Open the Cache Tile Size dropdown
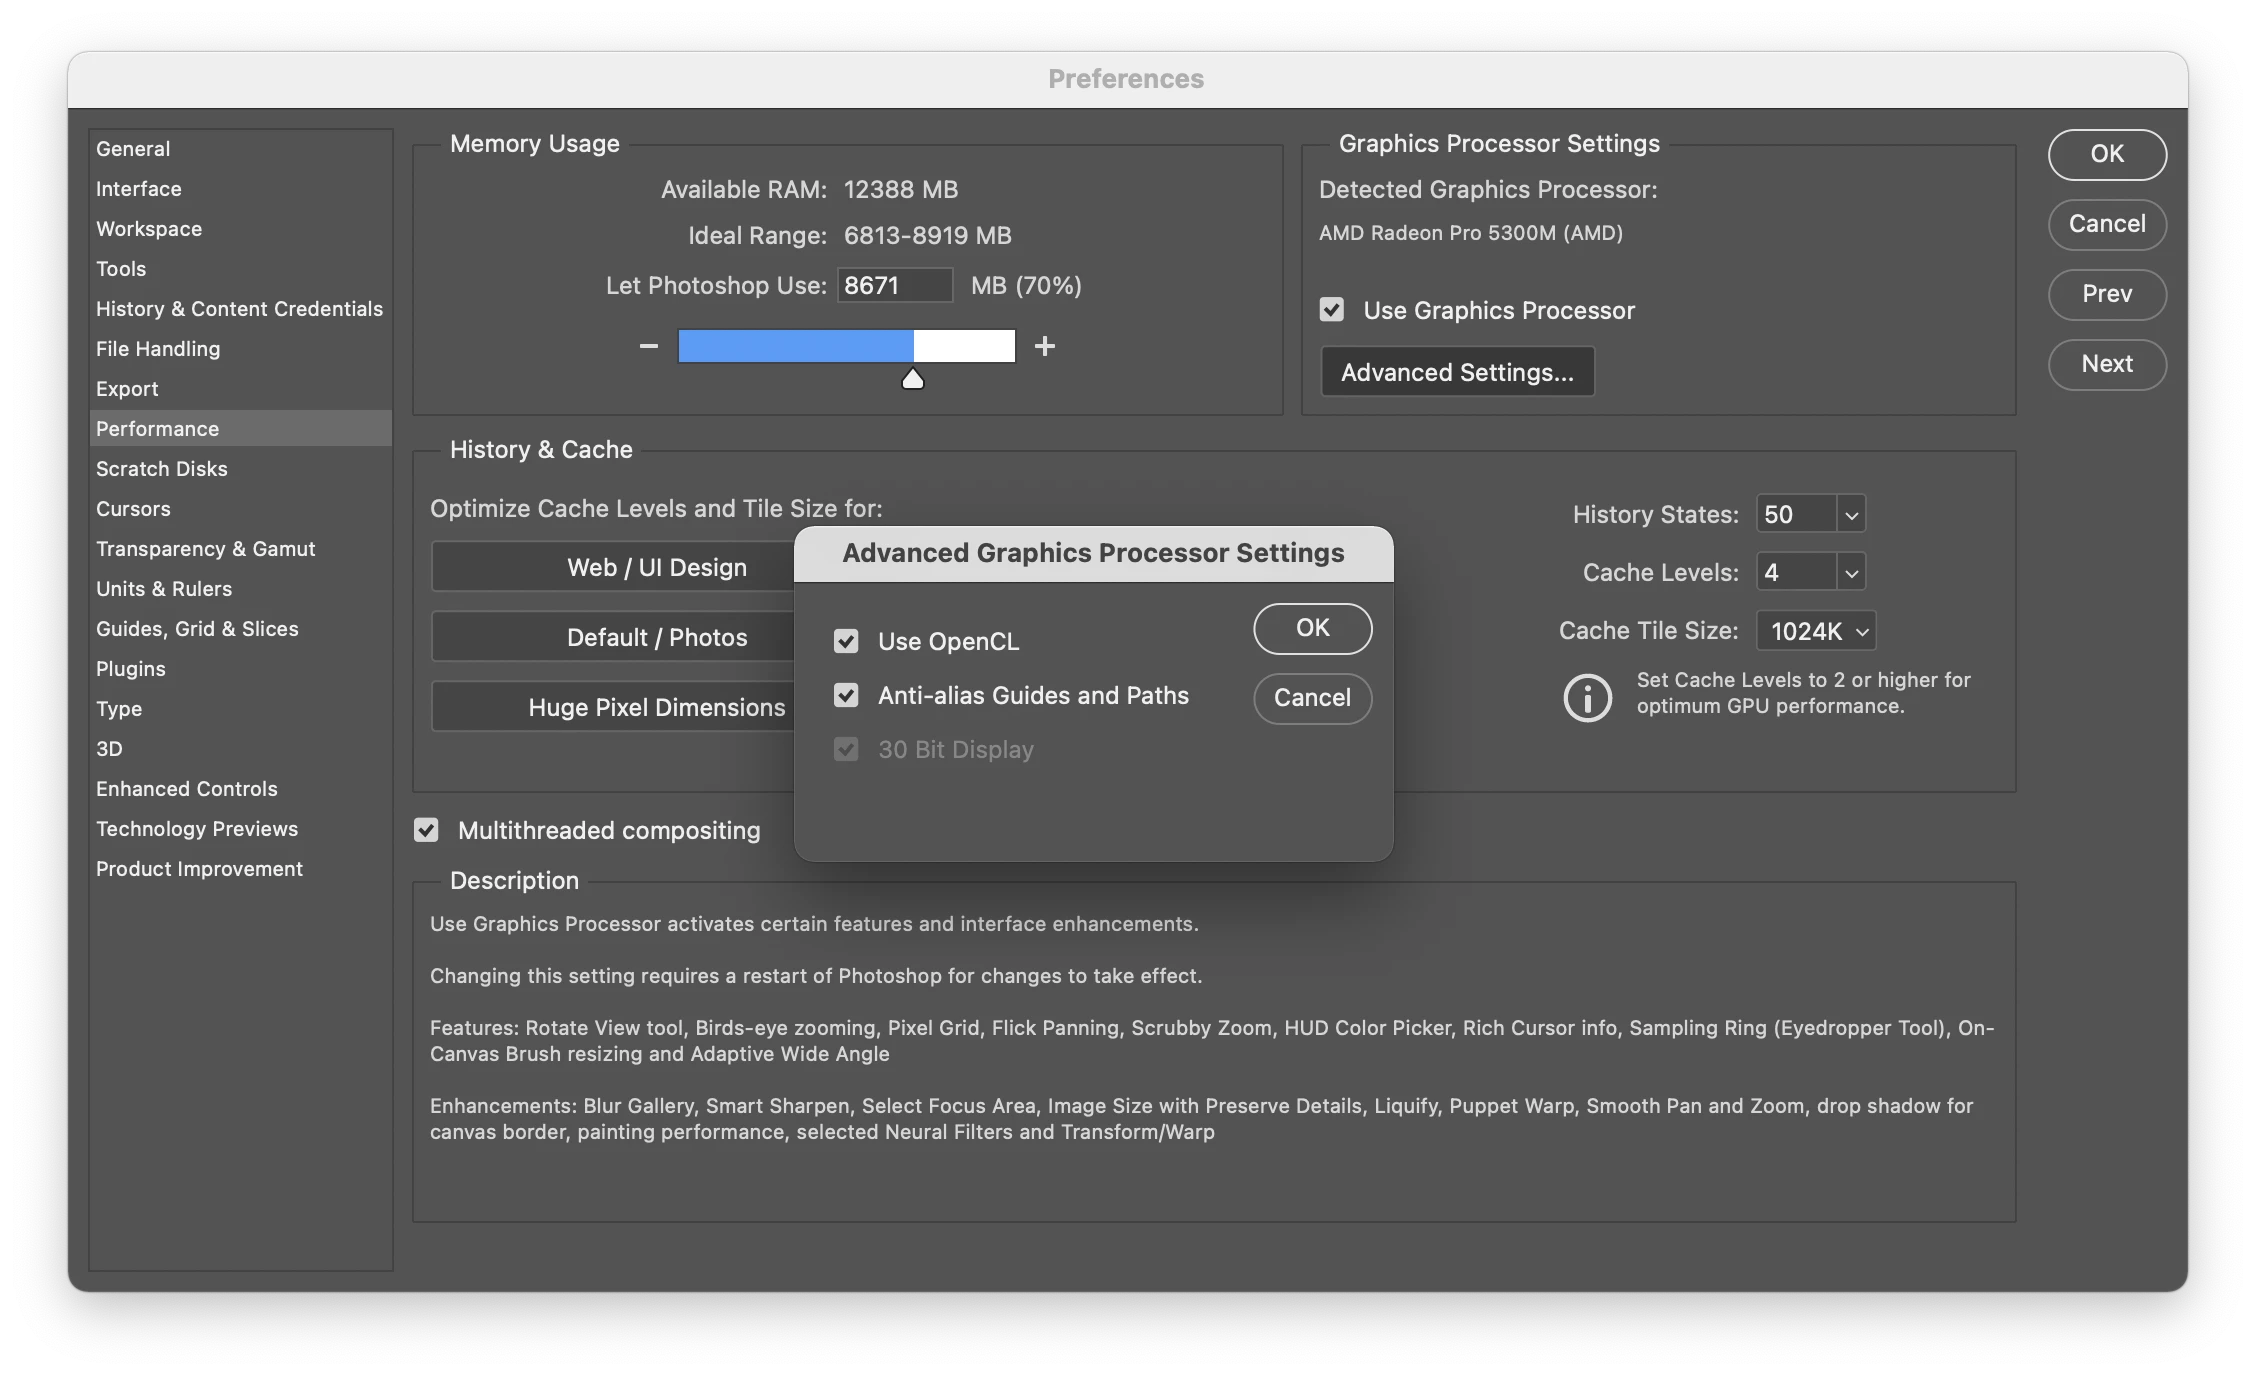This screenshot has height=1376, width=2256. pos(1816,631)
